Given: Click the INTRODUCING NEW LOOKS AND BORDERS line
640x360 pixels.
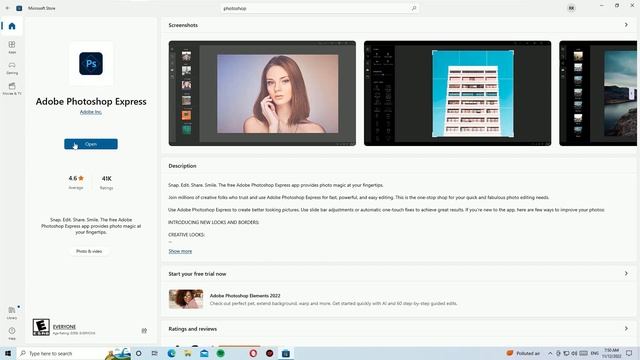Looking at the screenshot, I should coord(213,222).
